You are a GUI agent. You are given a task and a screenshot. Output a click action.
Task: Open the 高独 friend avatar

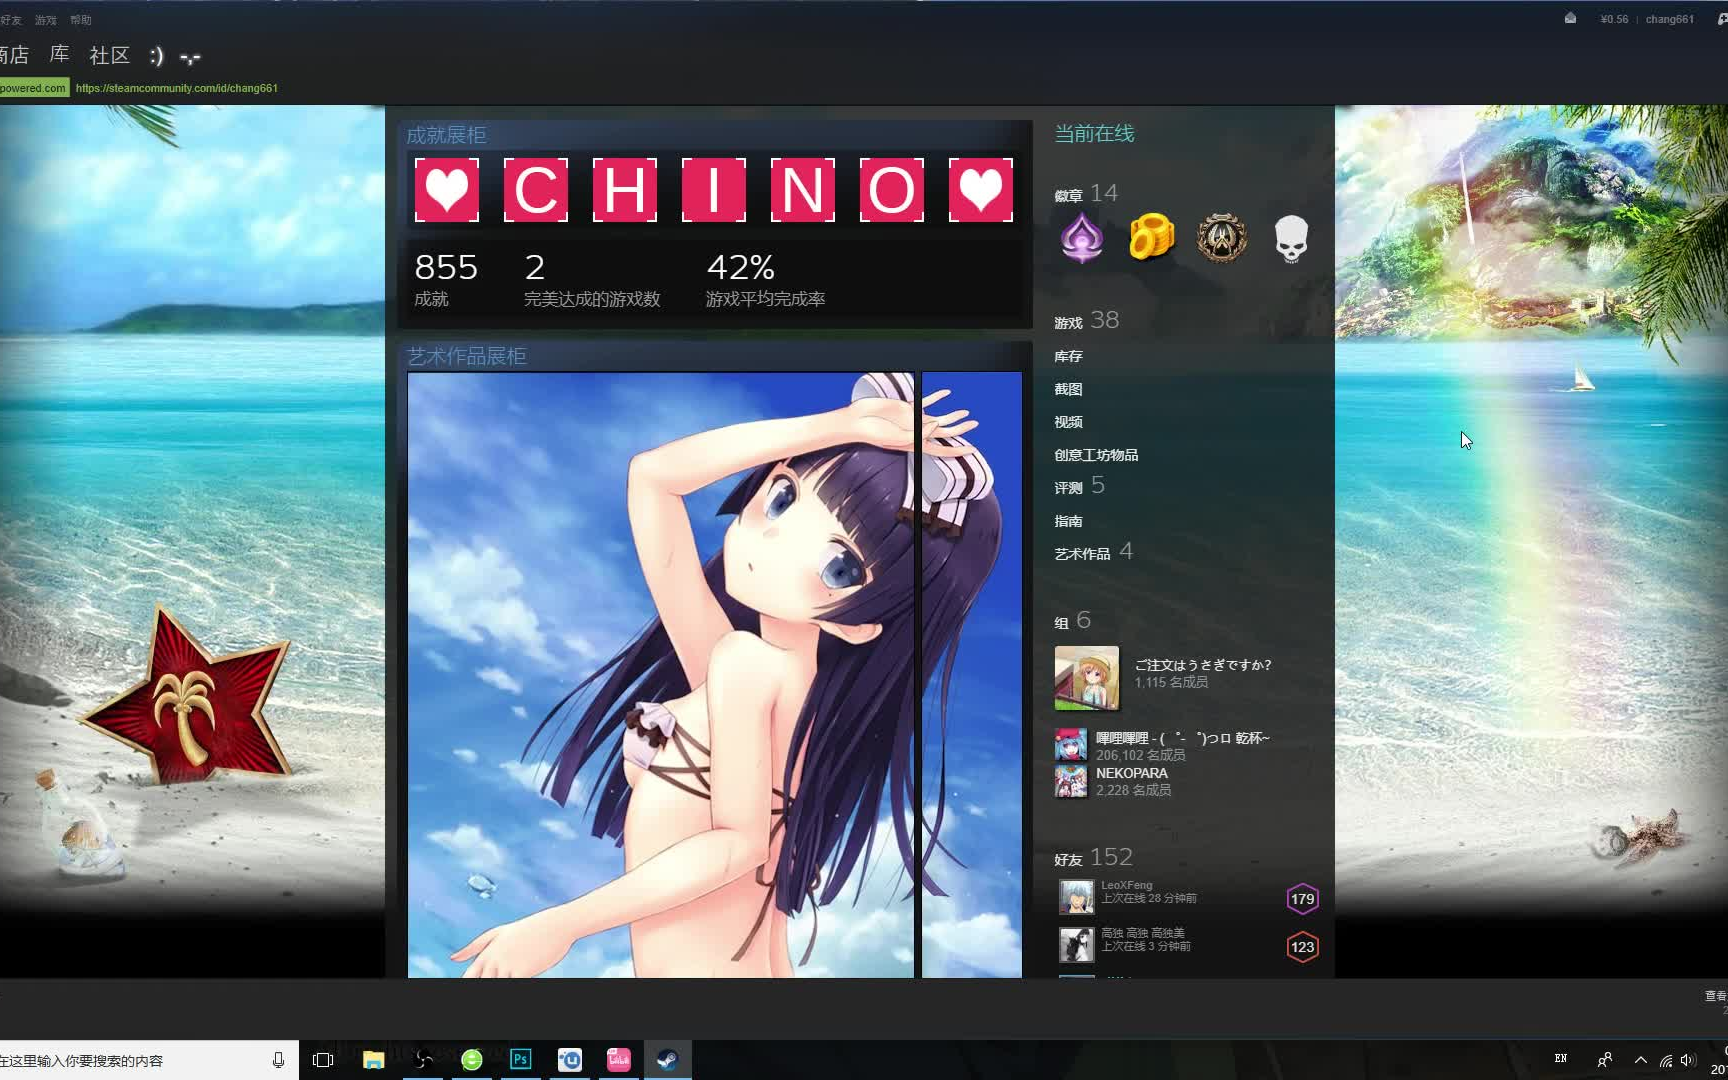pyautogui.click(x=1077, y=945)
